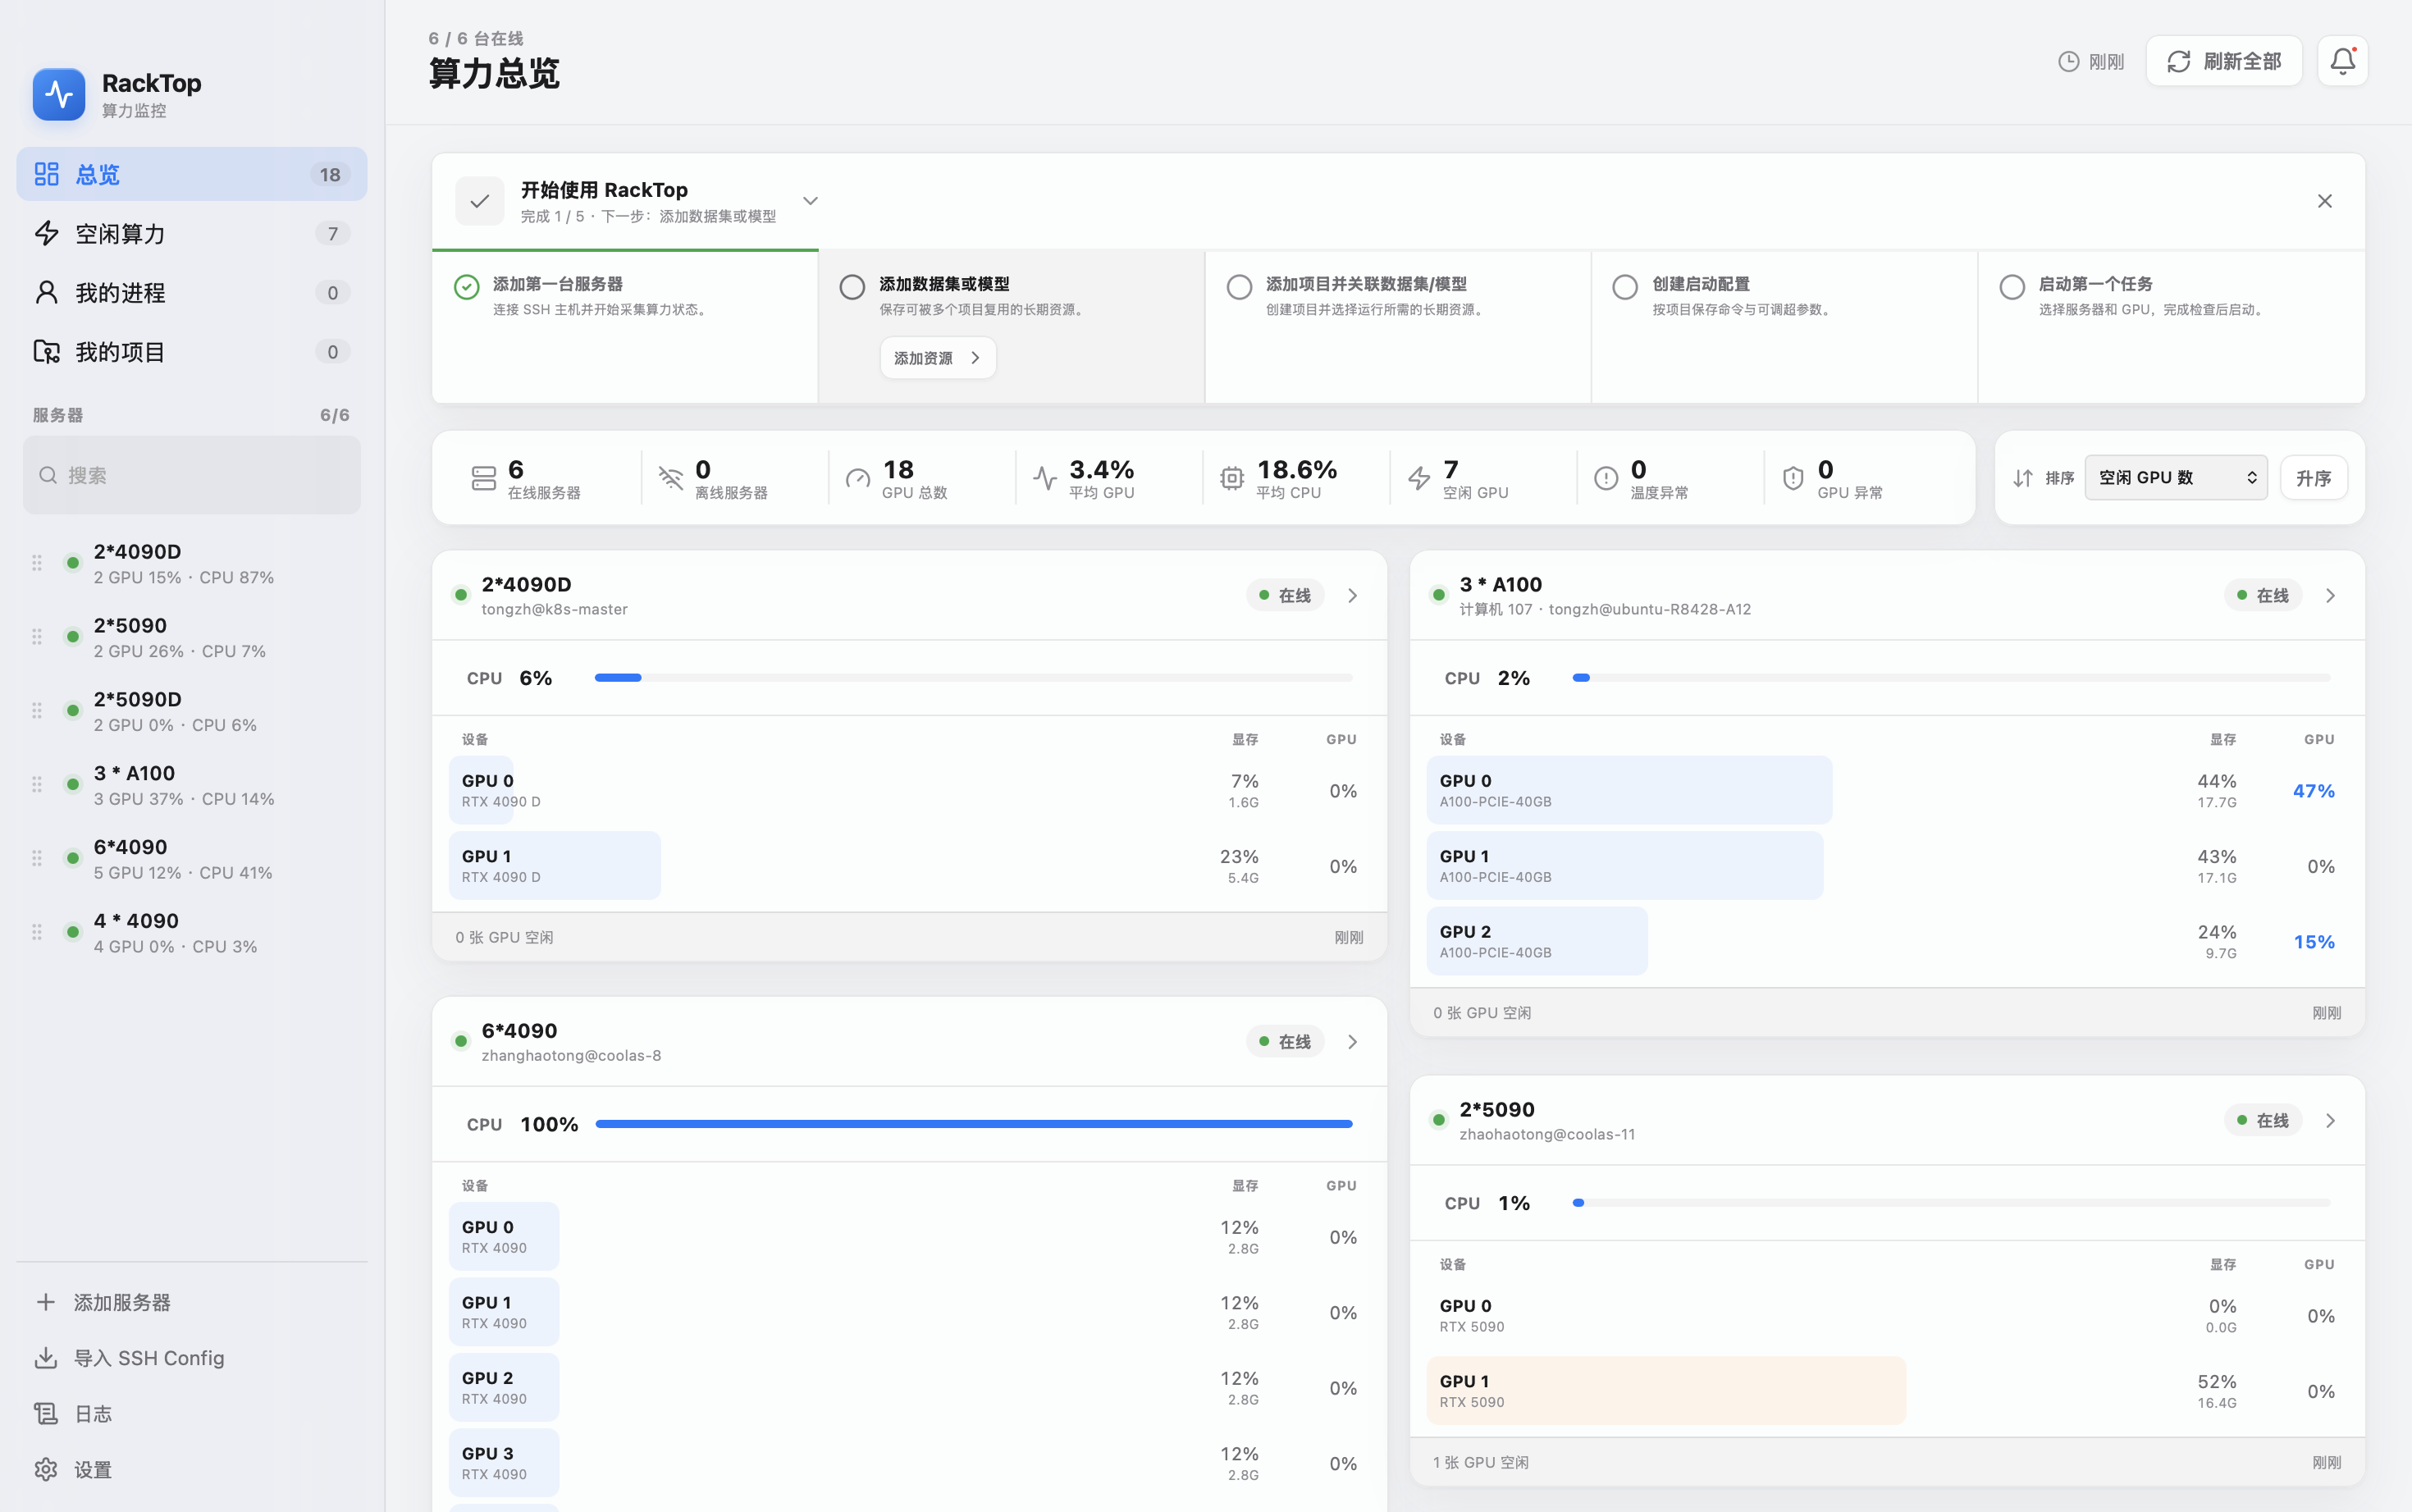The image size is (2412, 1512).
Task: Click the RackTop logo icon
Action: [59, 95]
